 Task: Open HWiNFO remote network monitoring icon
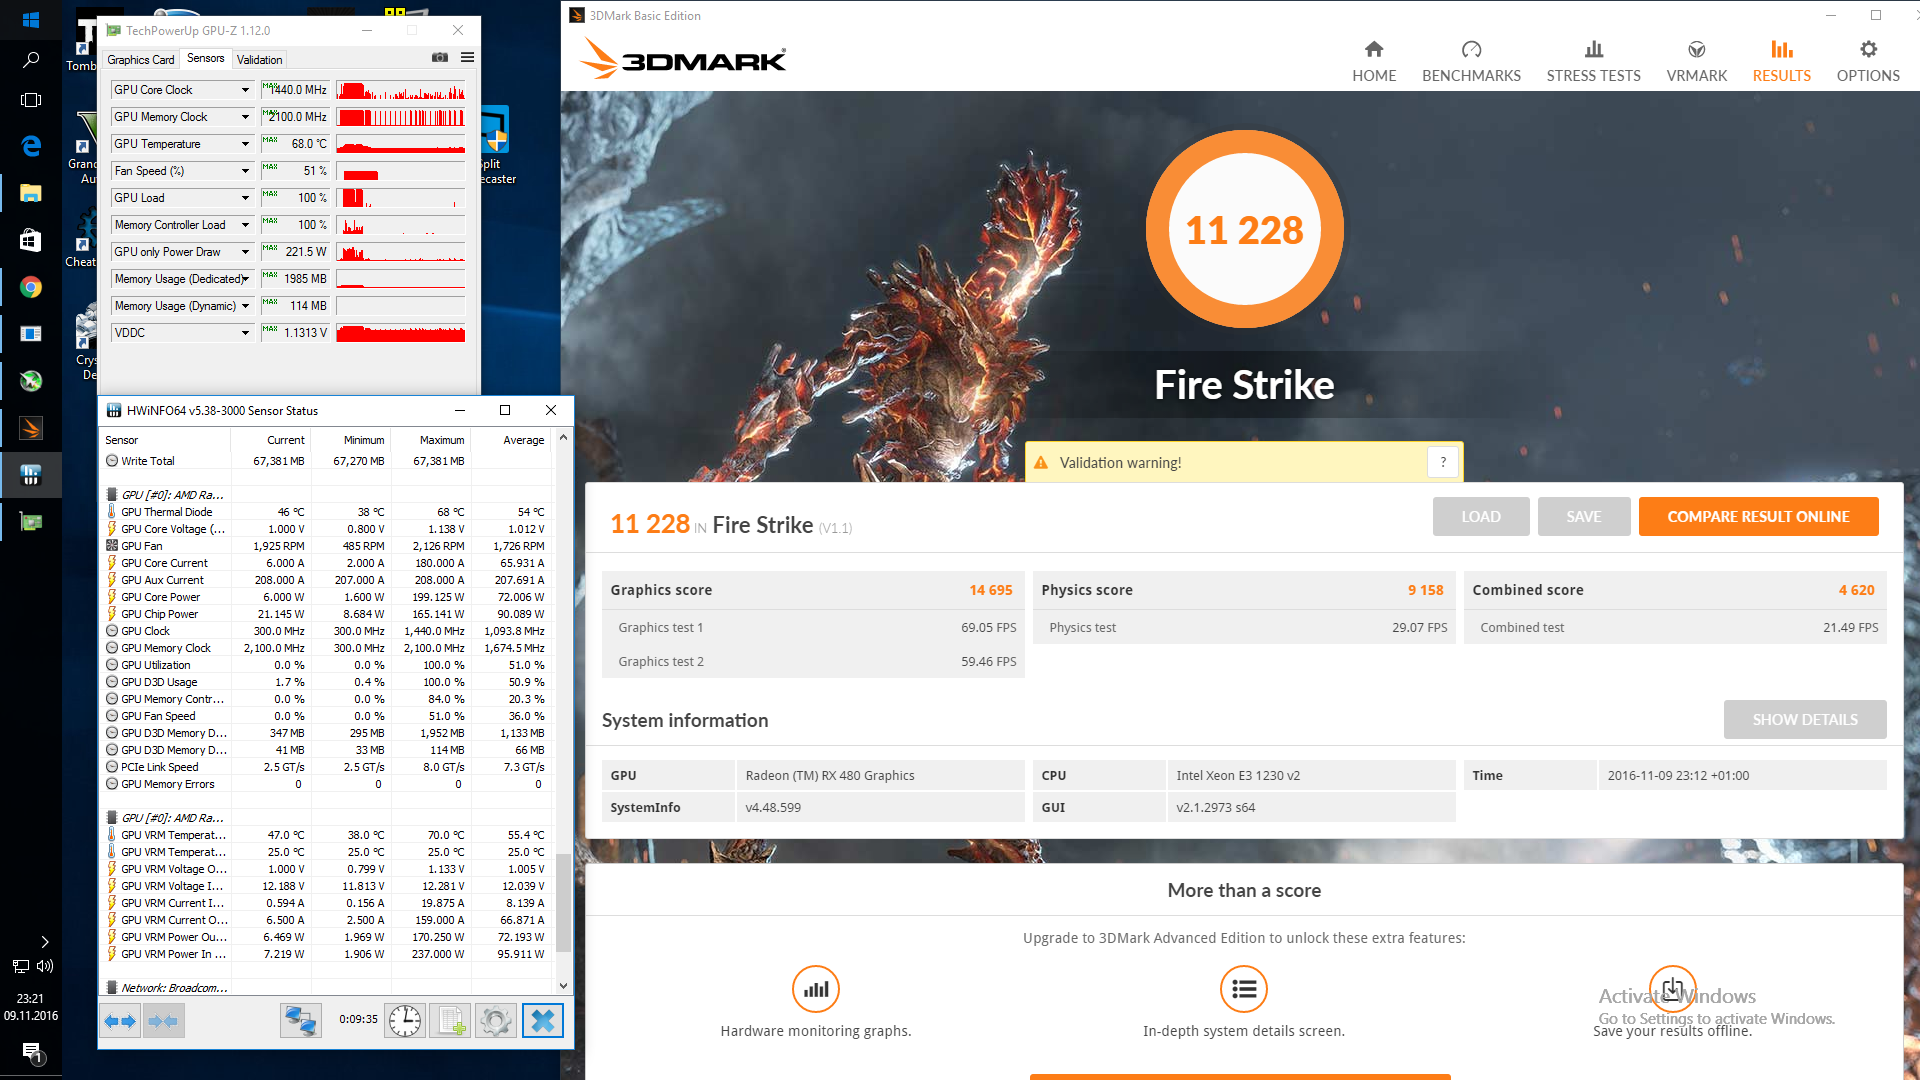pyautogui.click(x=300, y=1021)
